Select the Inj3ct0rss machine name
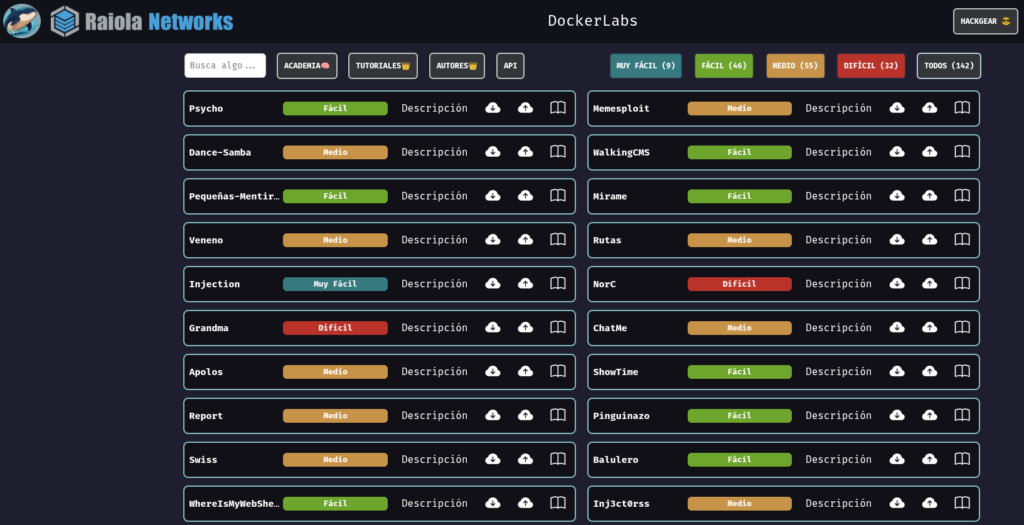Viewport: 1024px width, 525px height. 621,503
